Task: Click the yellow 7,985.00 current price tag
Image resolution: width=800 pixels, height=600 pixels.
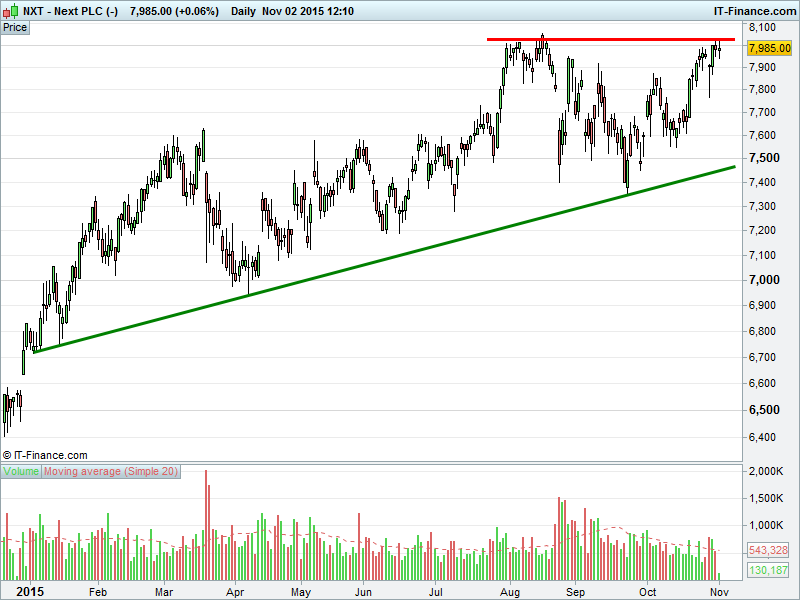Action: (769, 48)
